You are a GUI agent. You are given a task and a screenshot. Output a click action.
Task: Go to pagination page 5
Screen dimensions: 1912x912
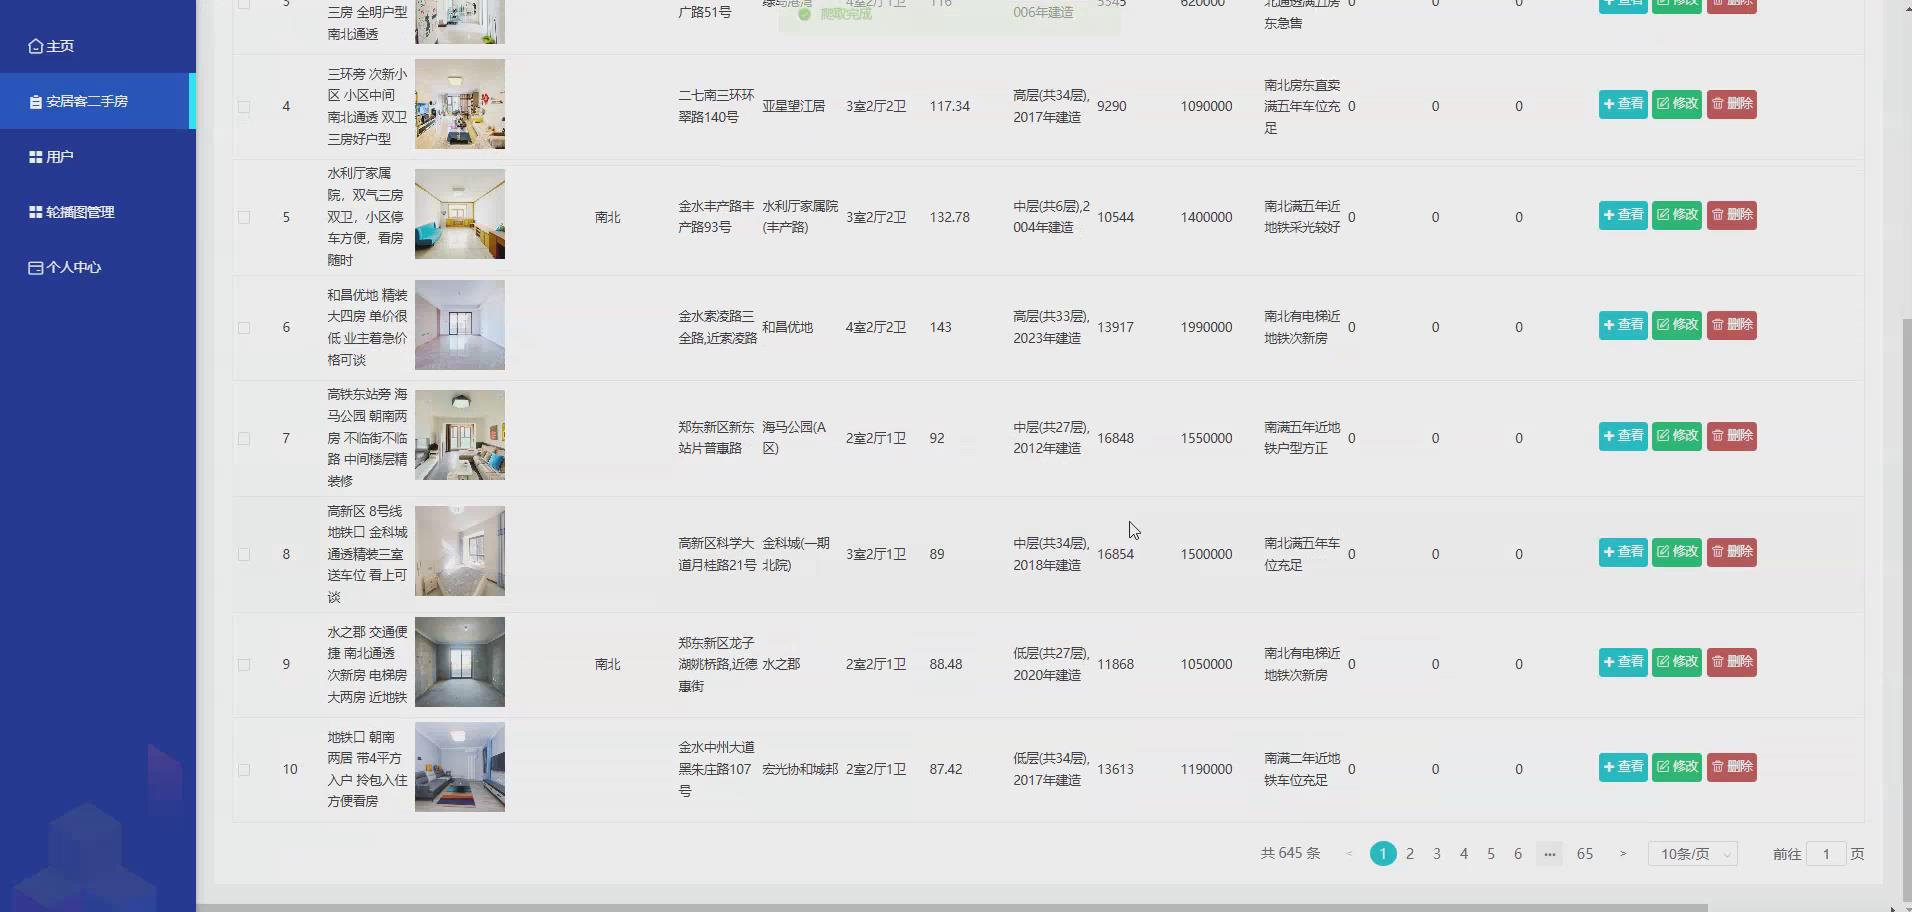tap(1491, 854)
